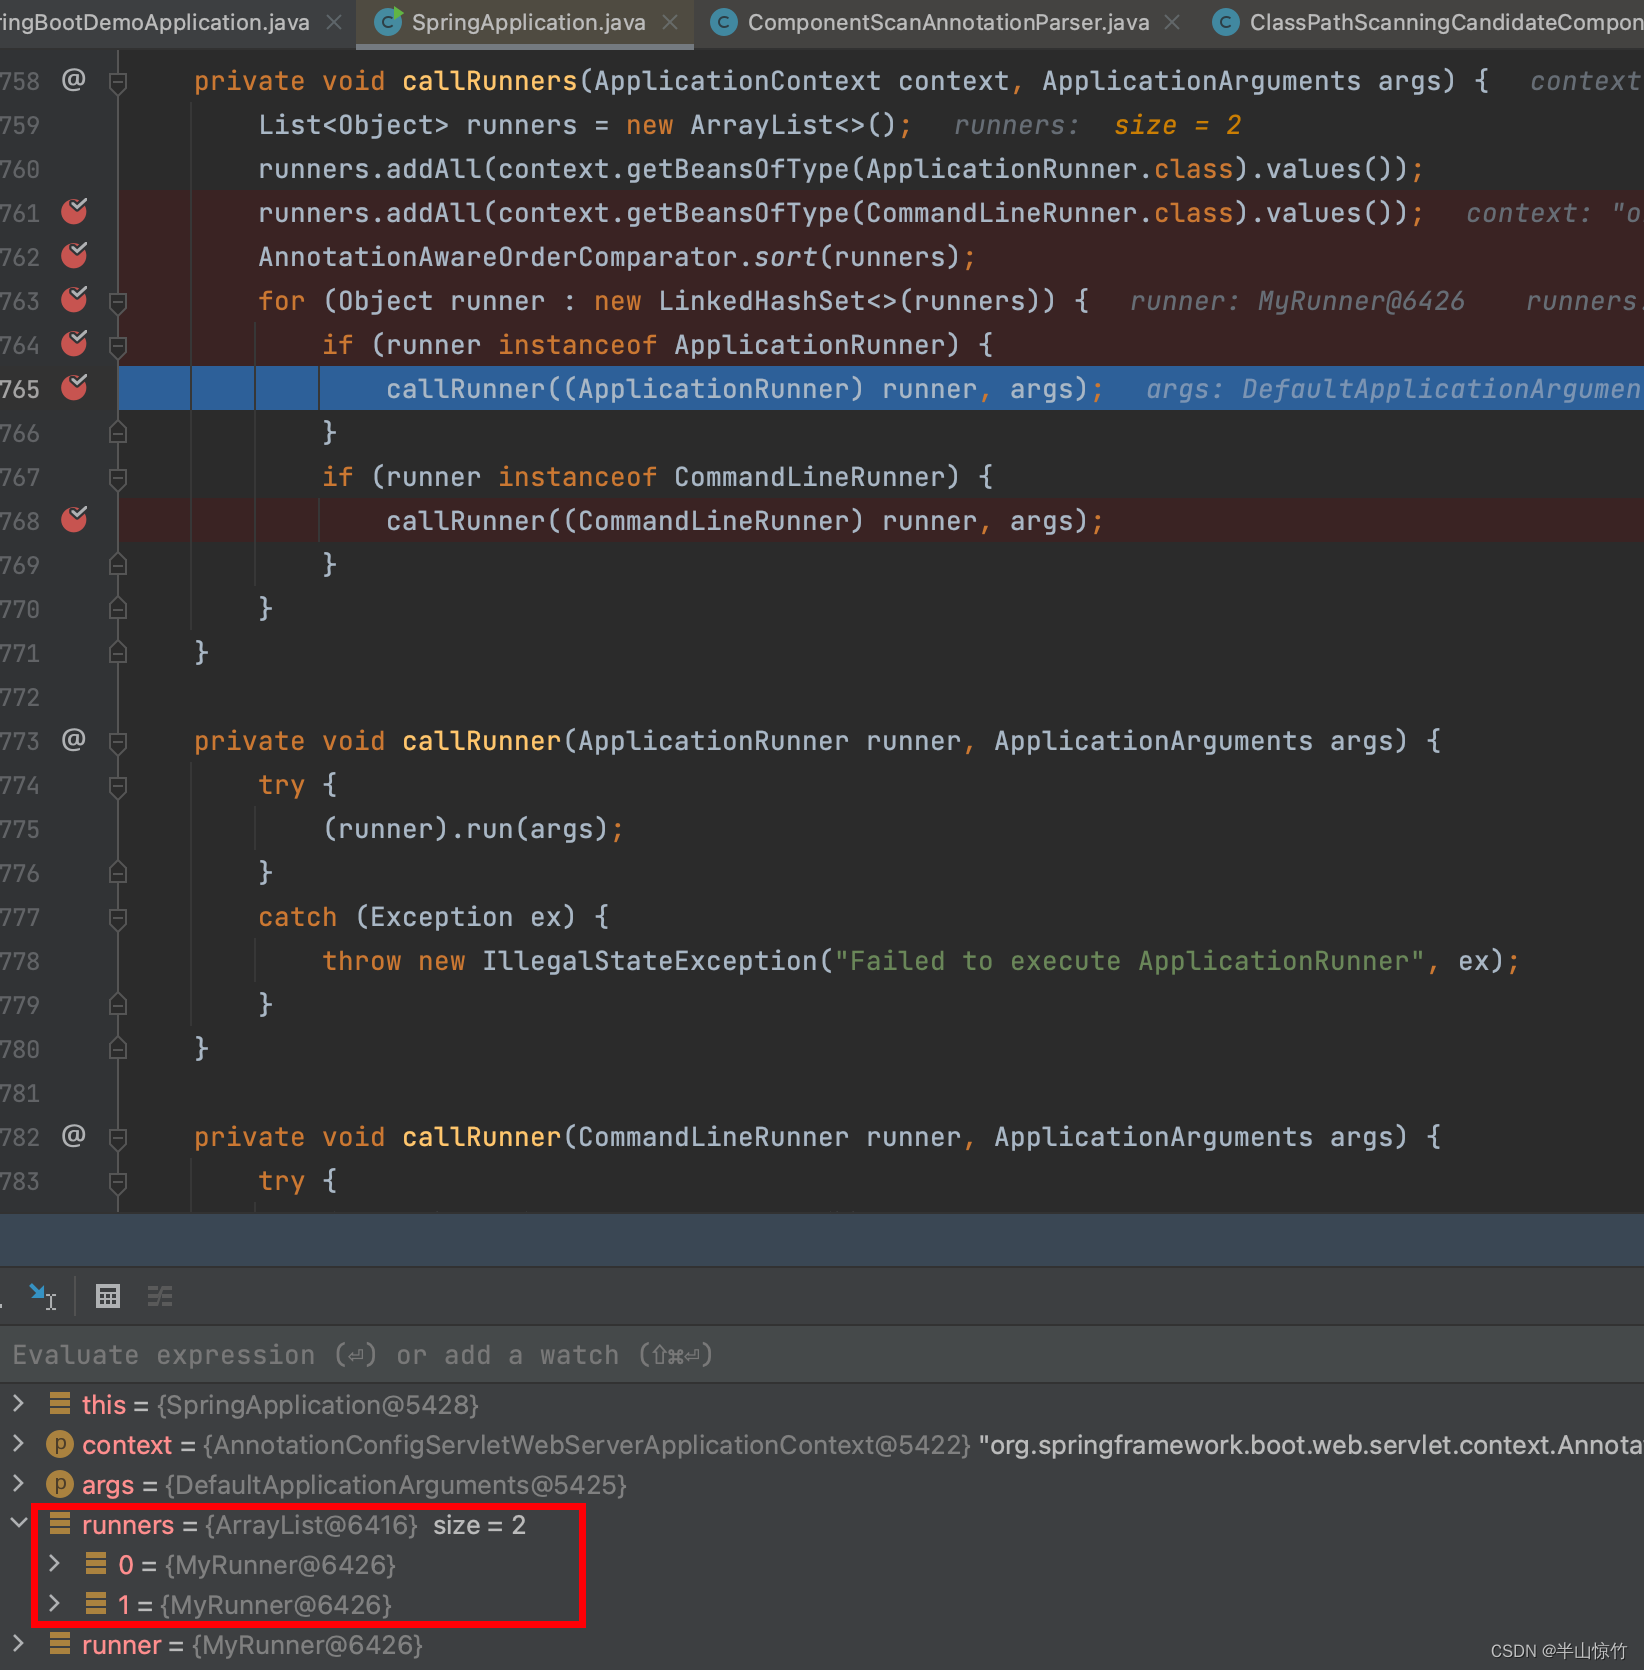Expand runners element 0 node
Screen dimensions: 1644x1670
pyautogui.click(x=54, y=1564)
